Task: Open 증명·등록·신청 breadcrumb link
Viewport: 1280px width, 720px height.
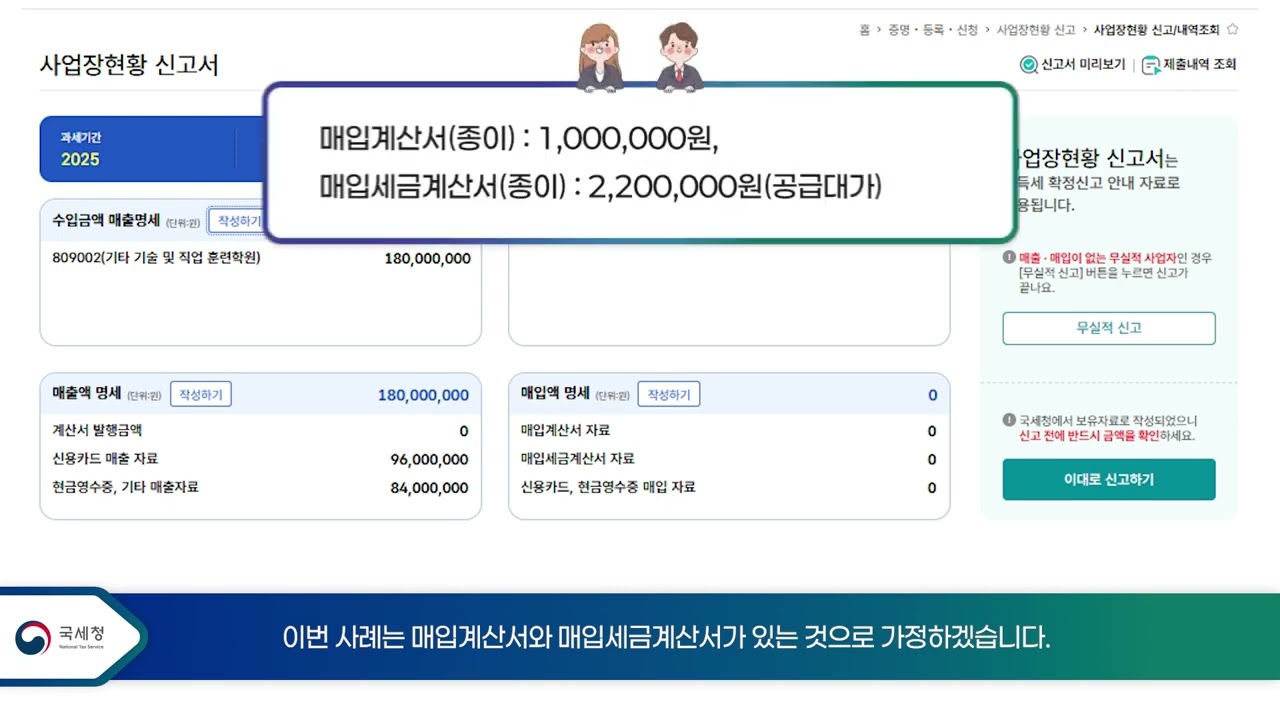Action: [933, 30]
